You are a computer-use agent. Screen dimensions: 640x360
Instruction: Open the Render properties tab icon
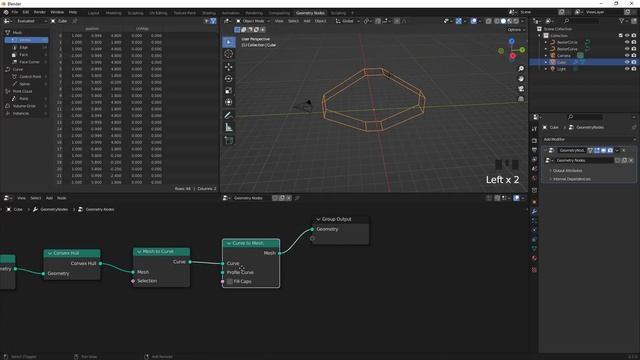tap(534, 140)
